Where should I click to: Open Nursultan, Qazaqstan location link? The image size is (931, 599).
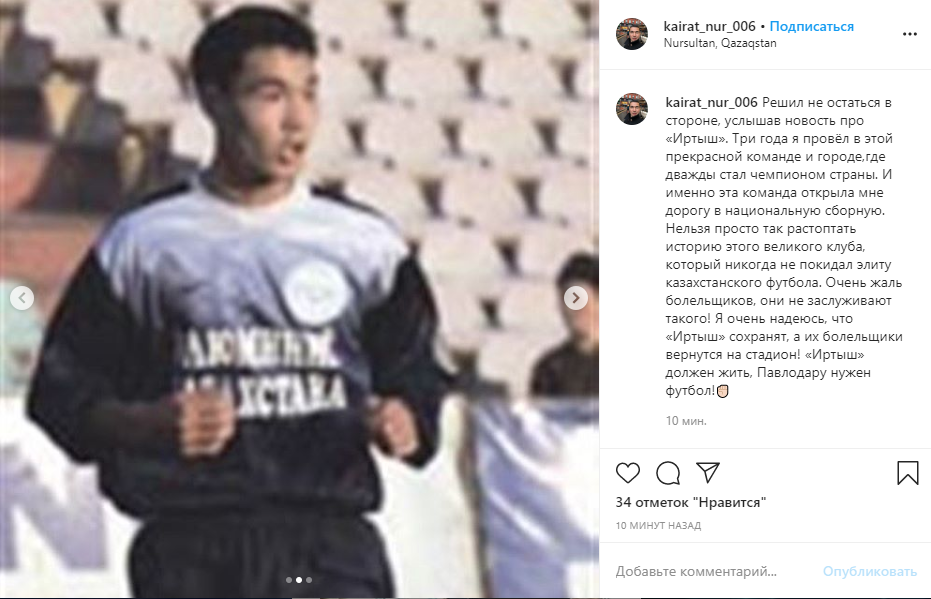(x=720, y=43)
